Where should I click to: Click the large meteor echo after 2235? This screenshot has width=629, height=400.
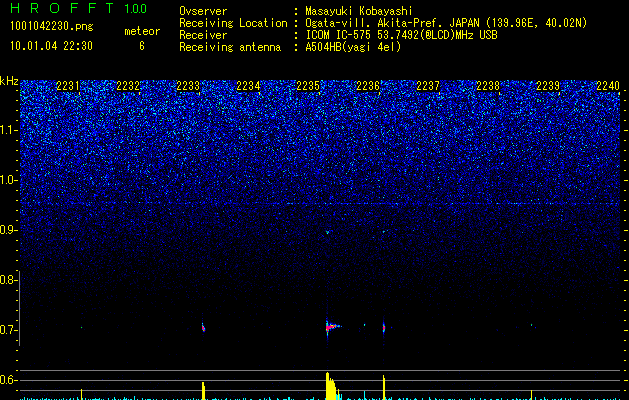[331, 327]
